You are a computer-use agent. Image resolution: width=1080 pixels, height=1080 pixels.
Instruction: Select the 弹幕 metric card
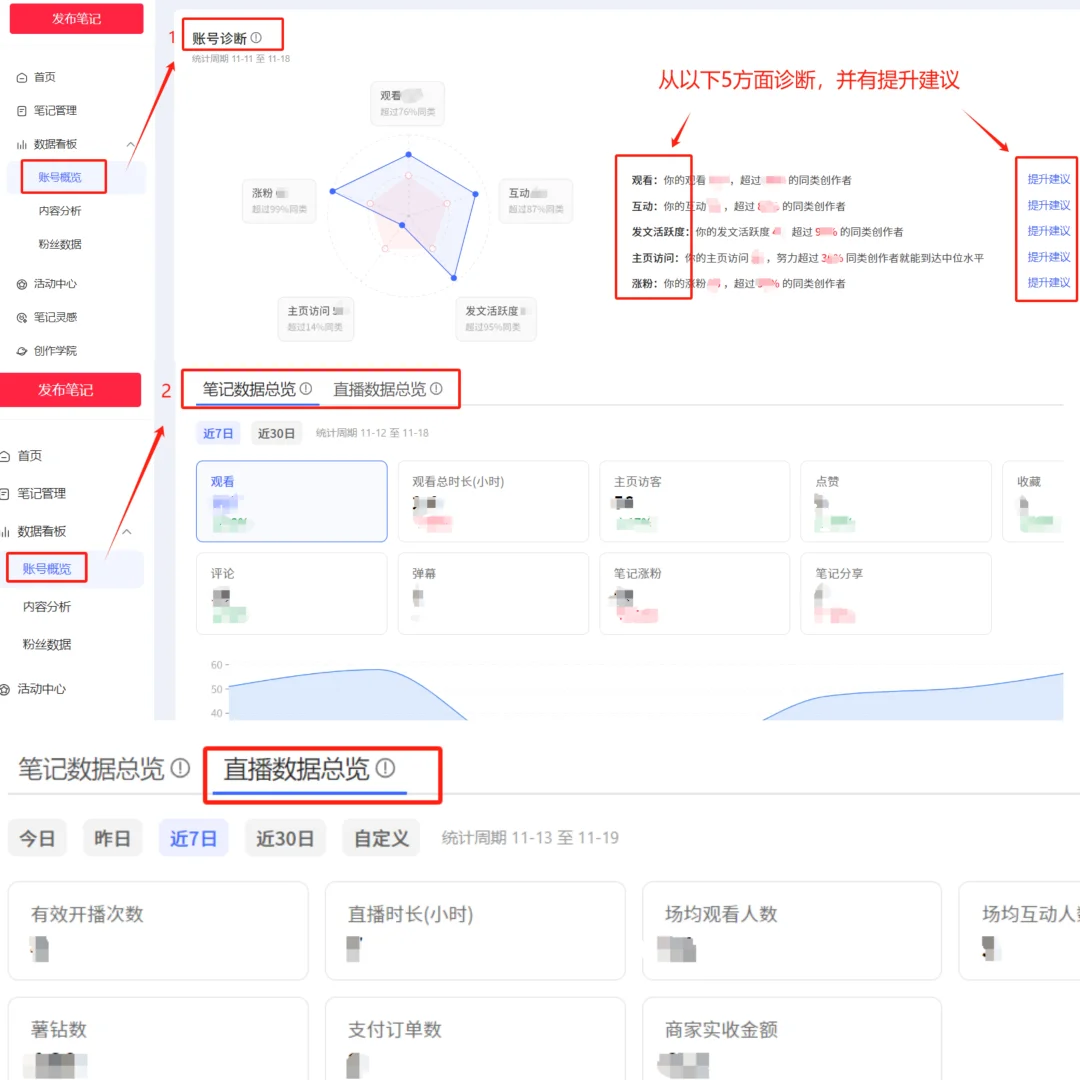pyautogui.click(x=493, y=594)
